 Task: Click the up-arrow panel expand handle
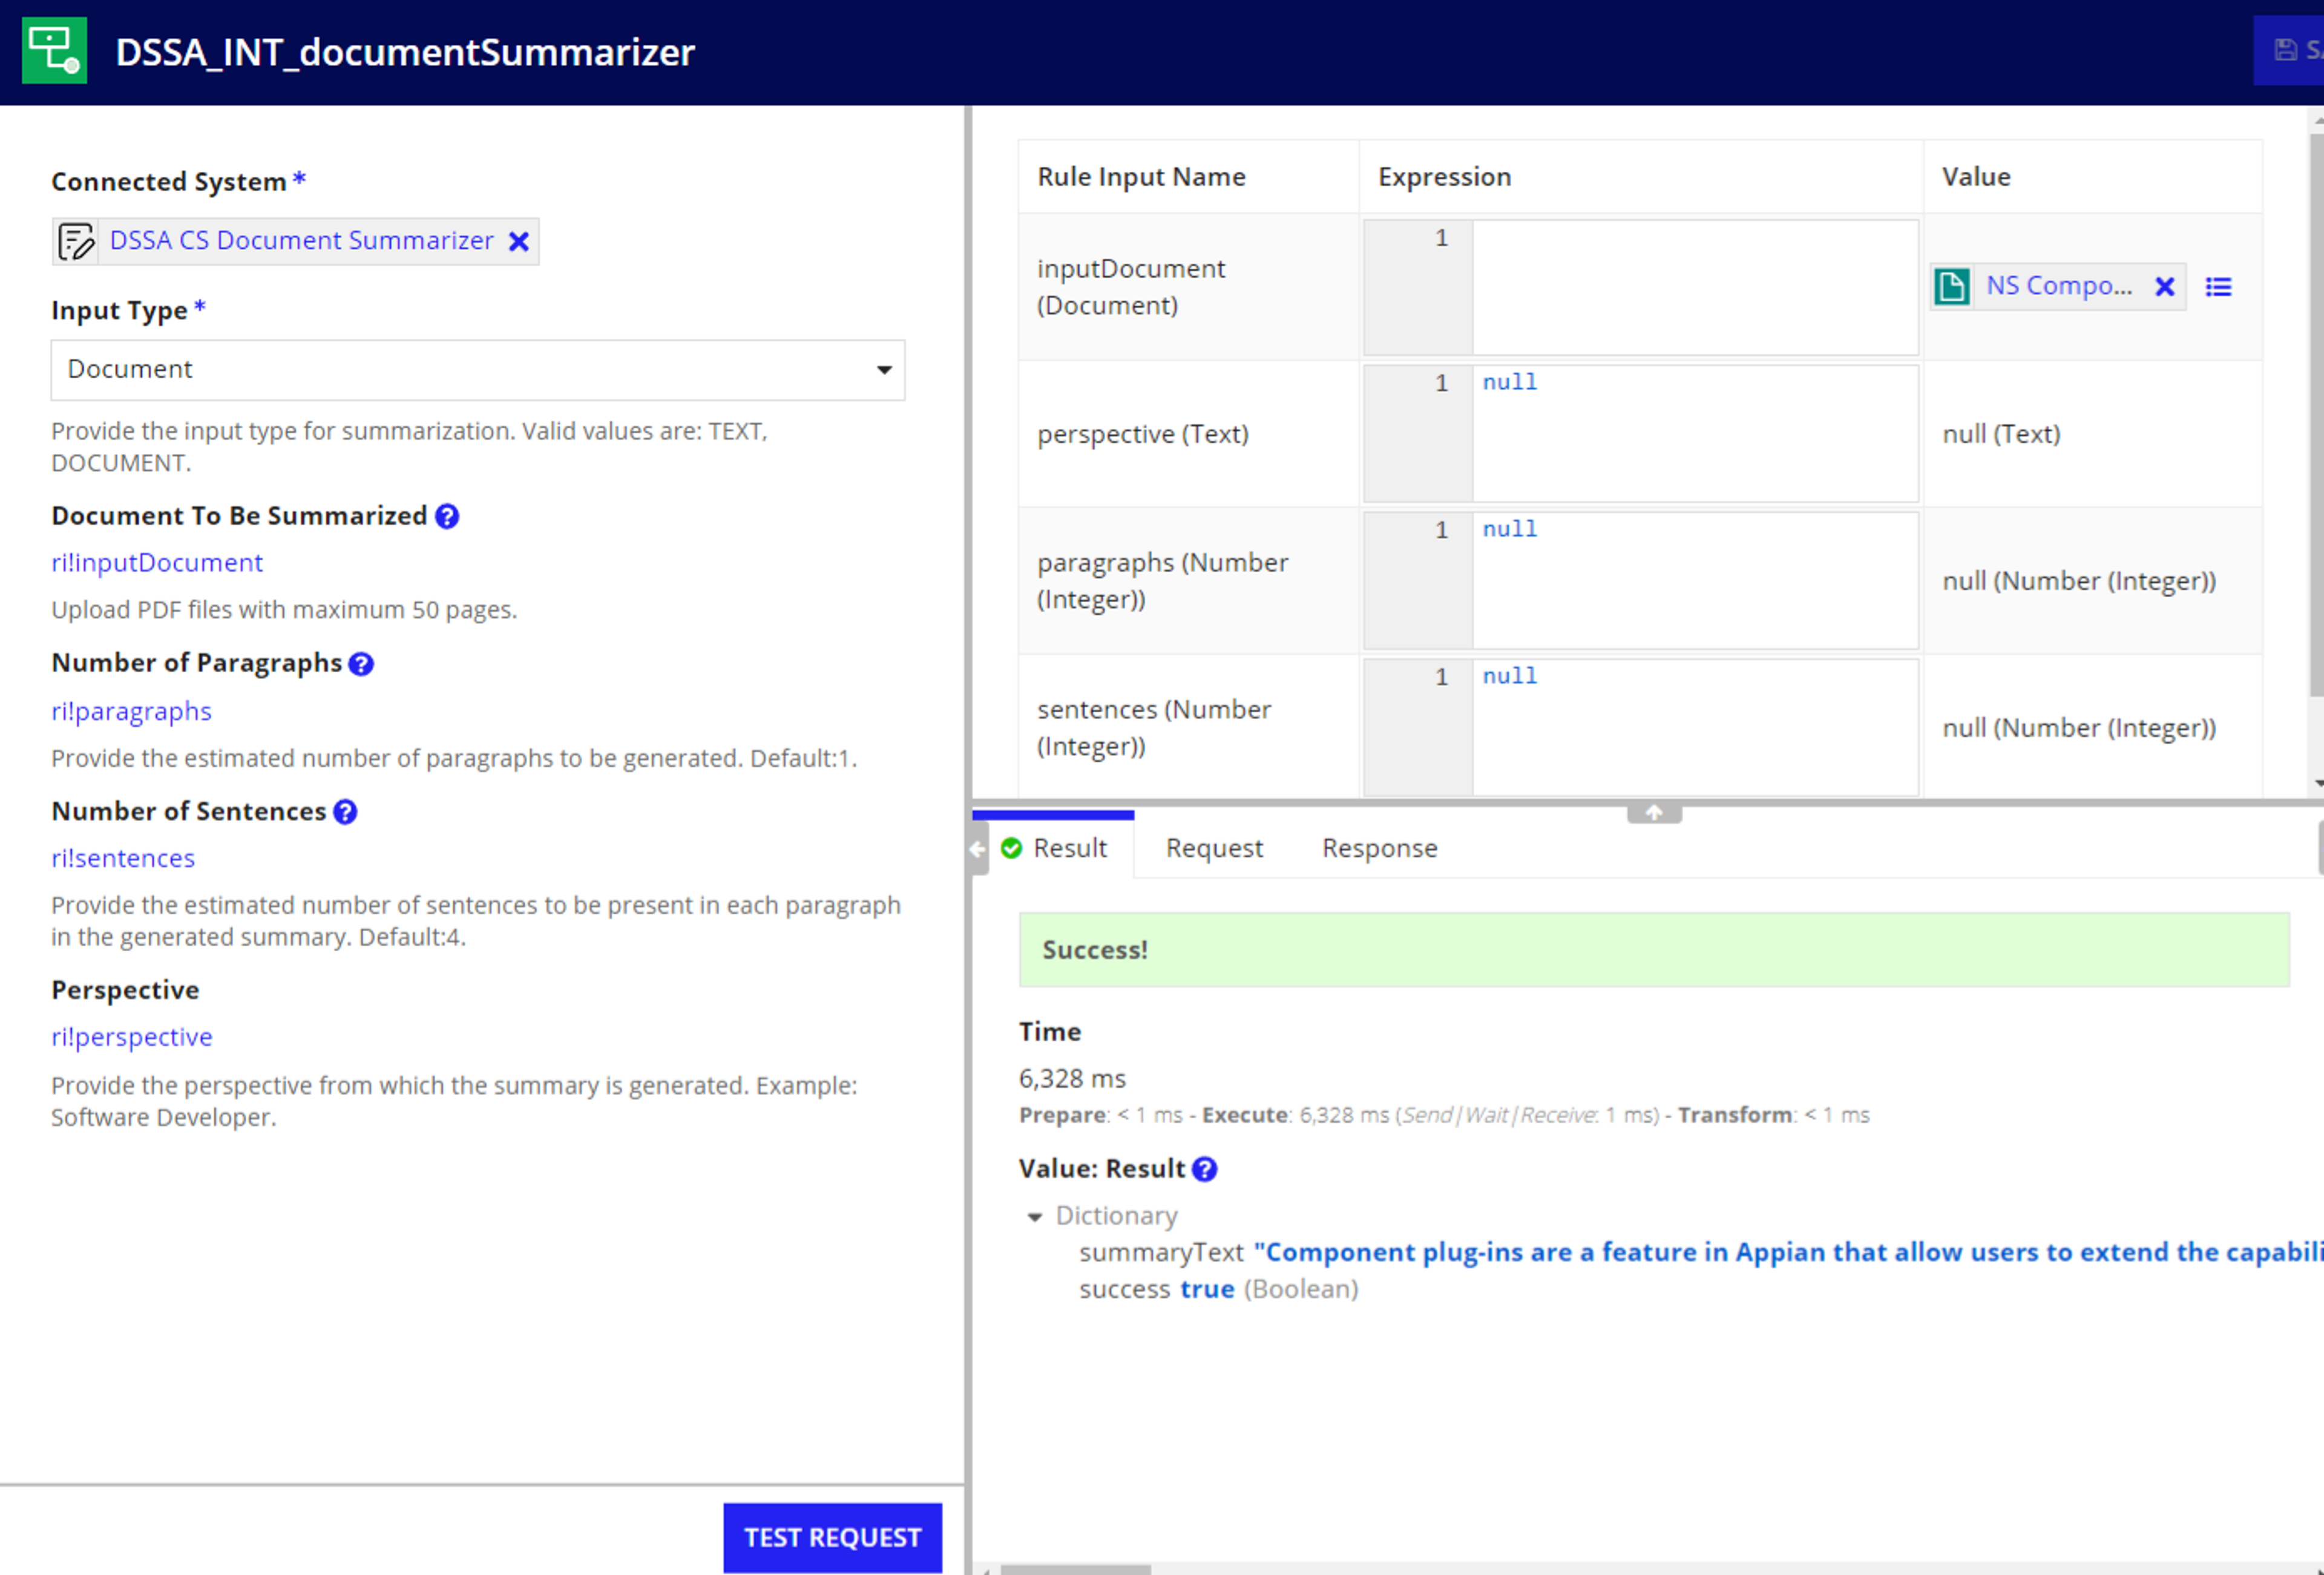tap(1654, 813)
